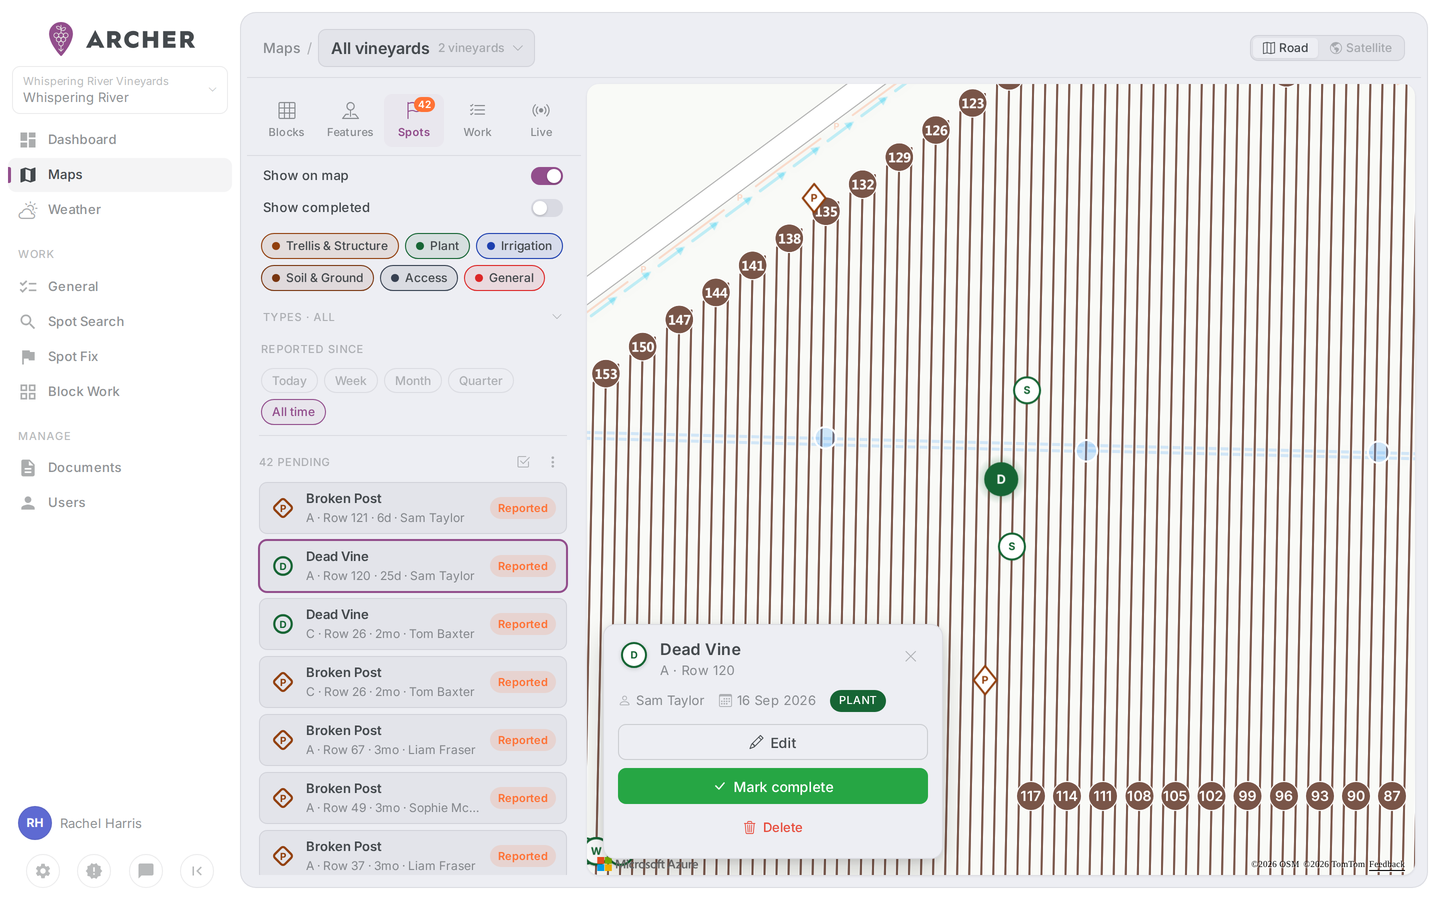Toggle the Irrigation filter chip
1440x900 pixels.
click(519, 246)
